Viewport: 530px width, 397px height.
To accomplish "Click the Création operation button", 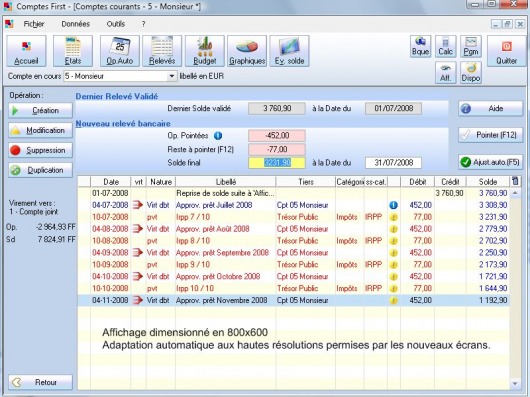I will pos(40,110).
